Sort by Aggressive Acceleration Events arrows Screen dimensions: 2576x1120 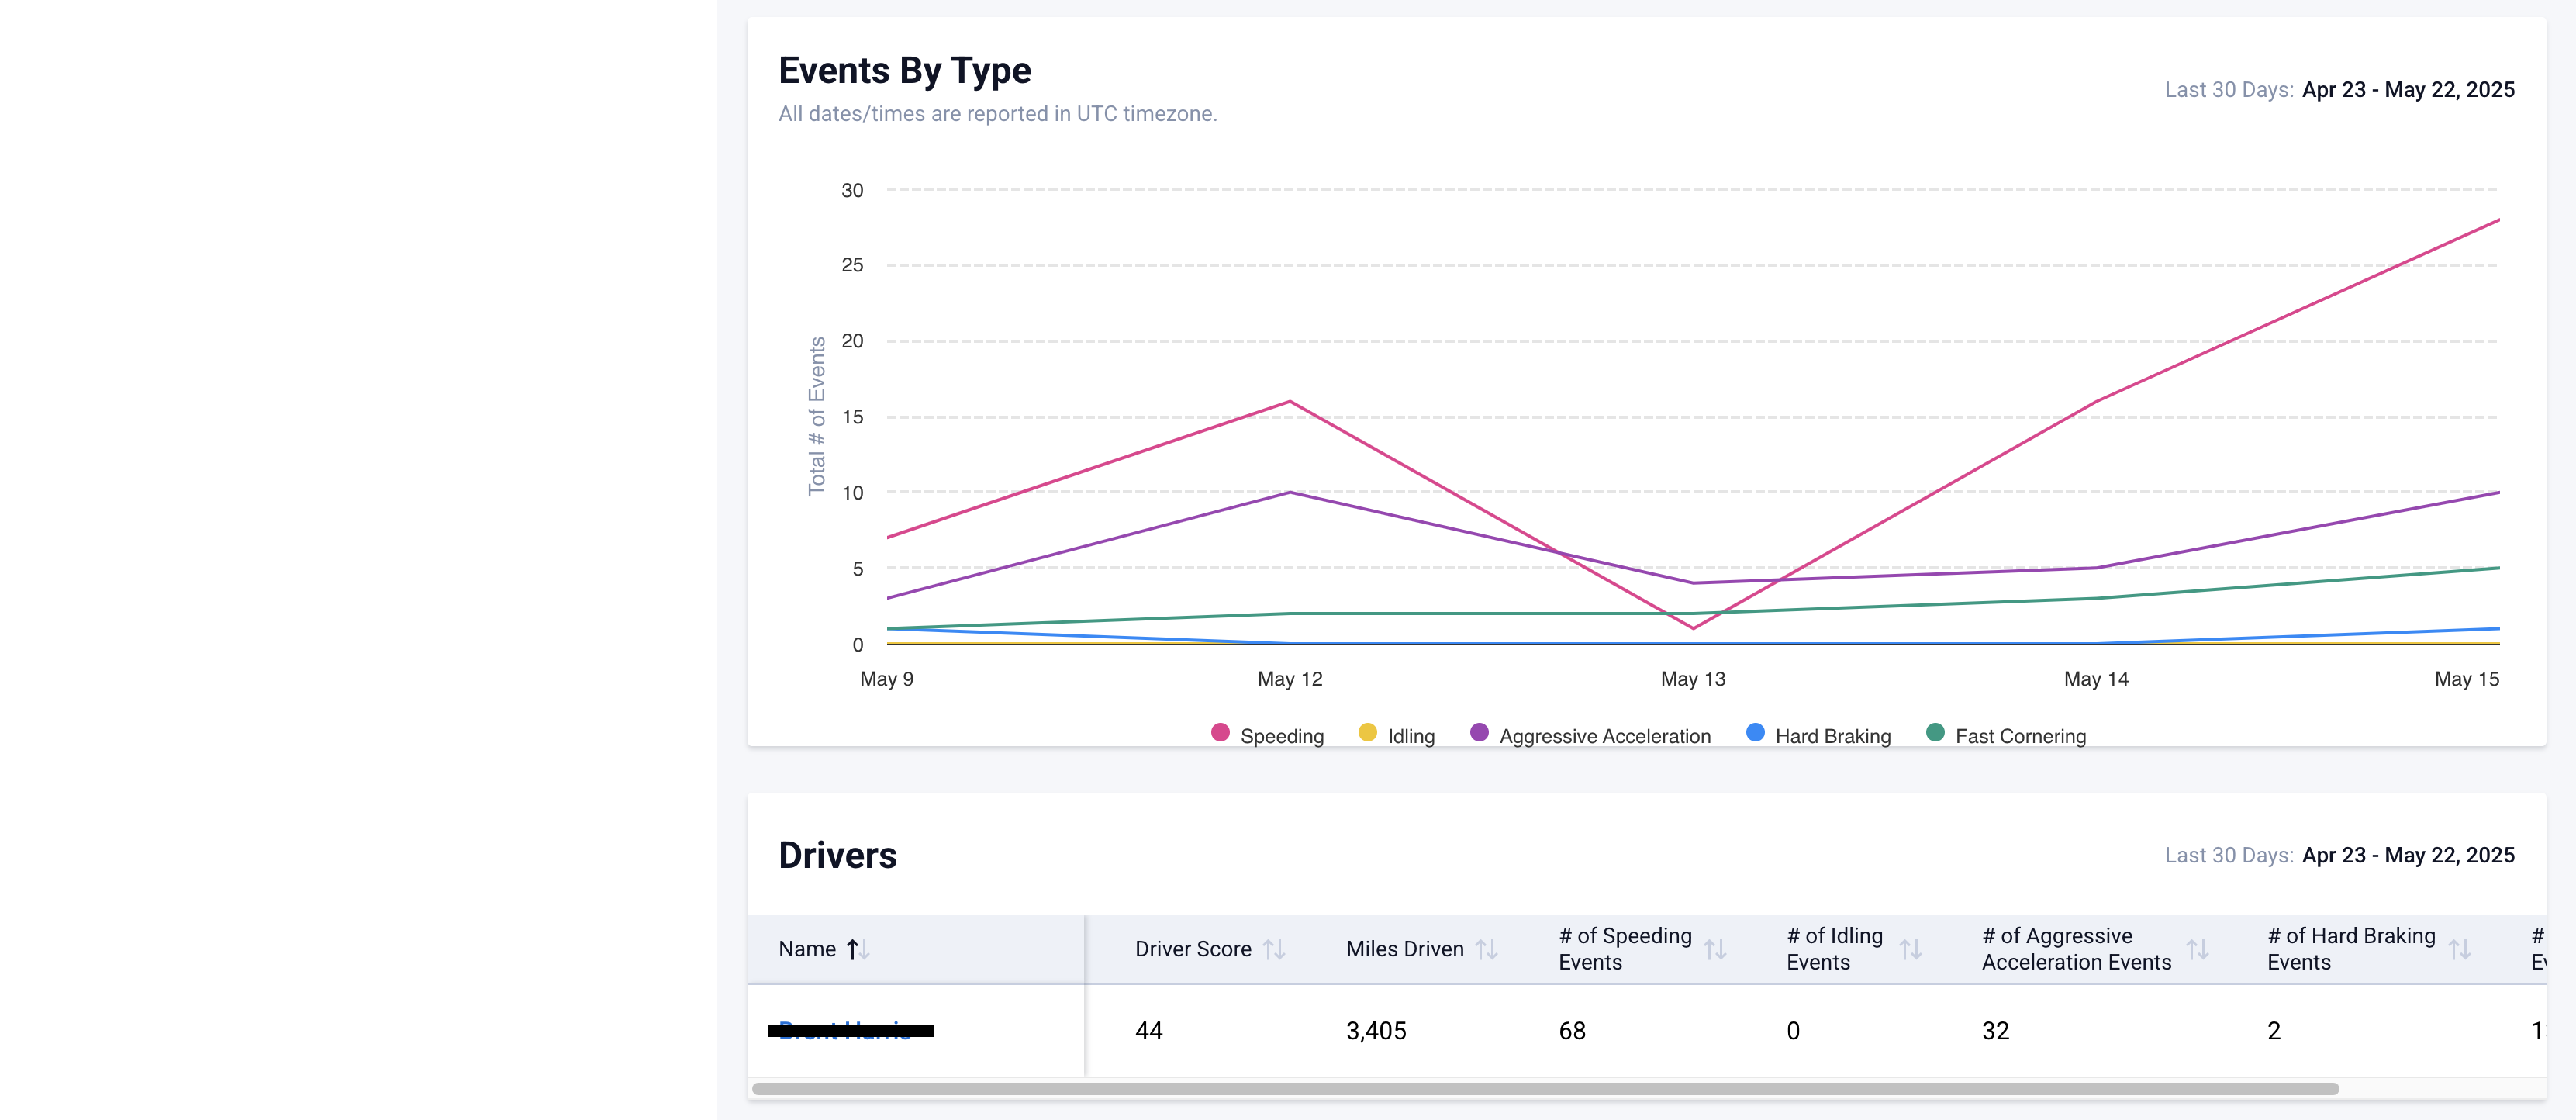(2197, 949)
